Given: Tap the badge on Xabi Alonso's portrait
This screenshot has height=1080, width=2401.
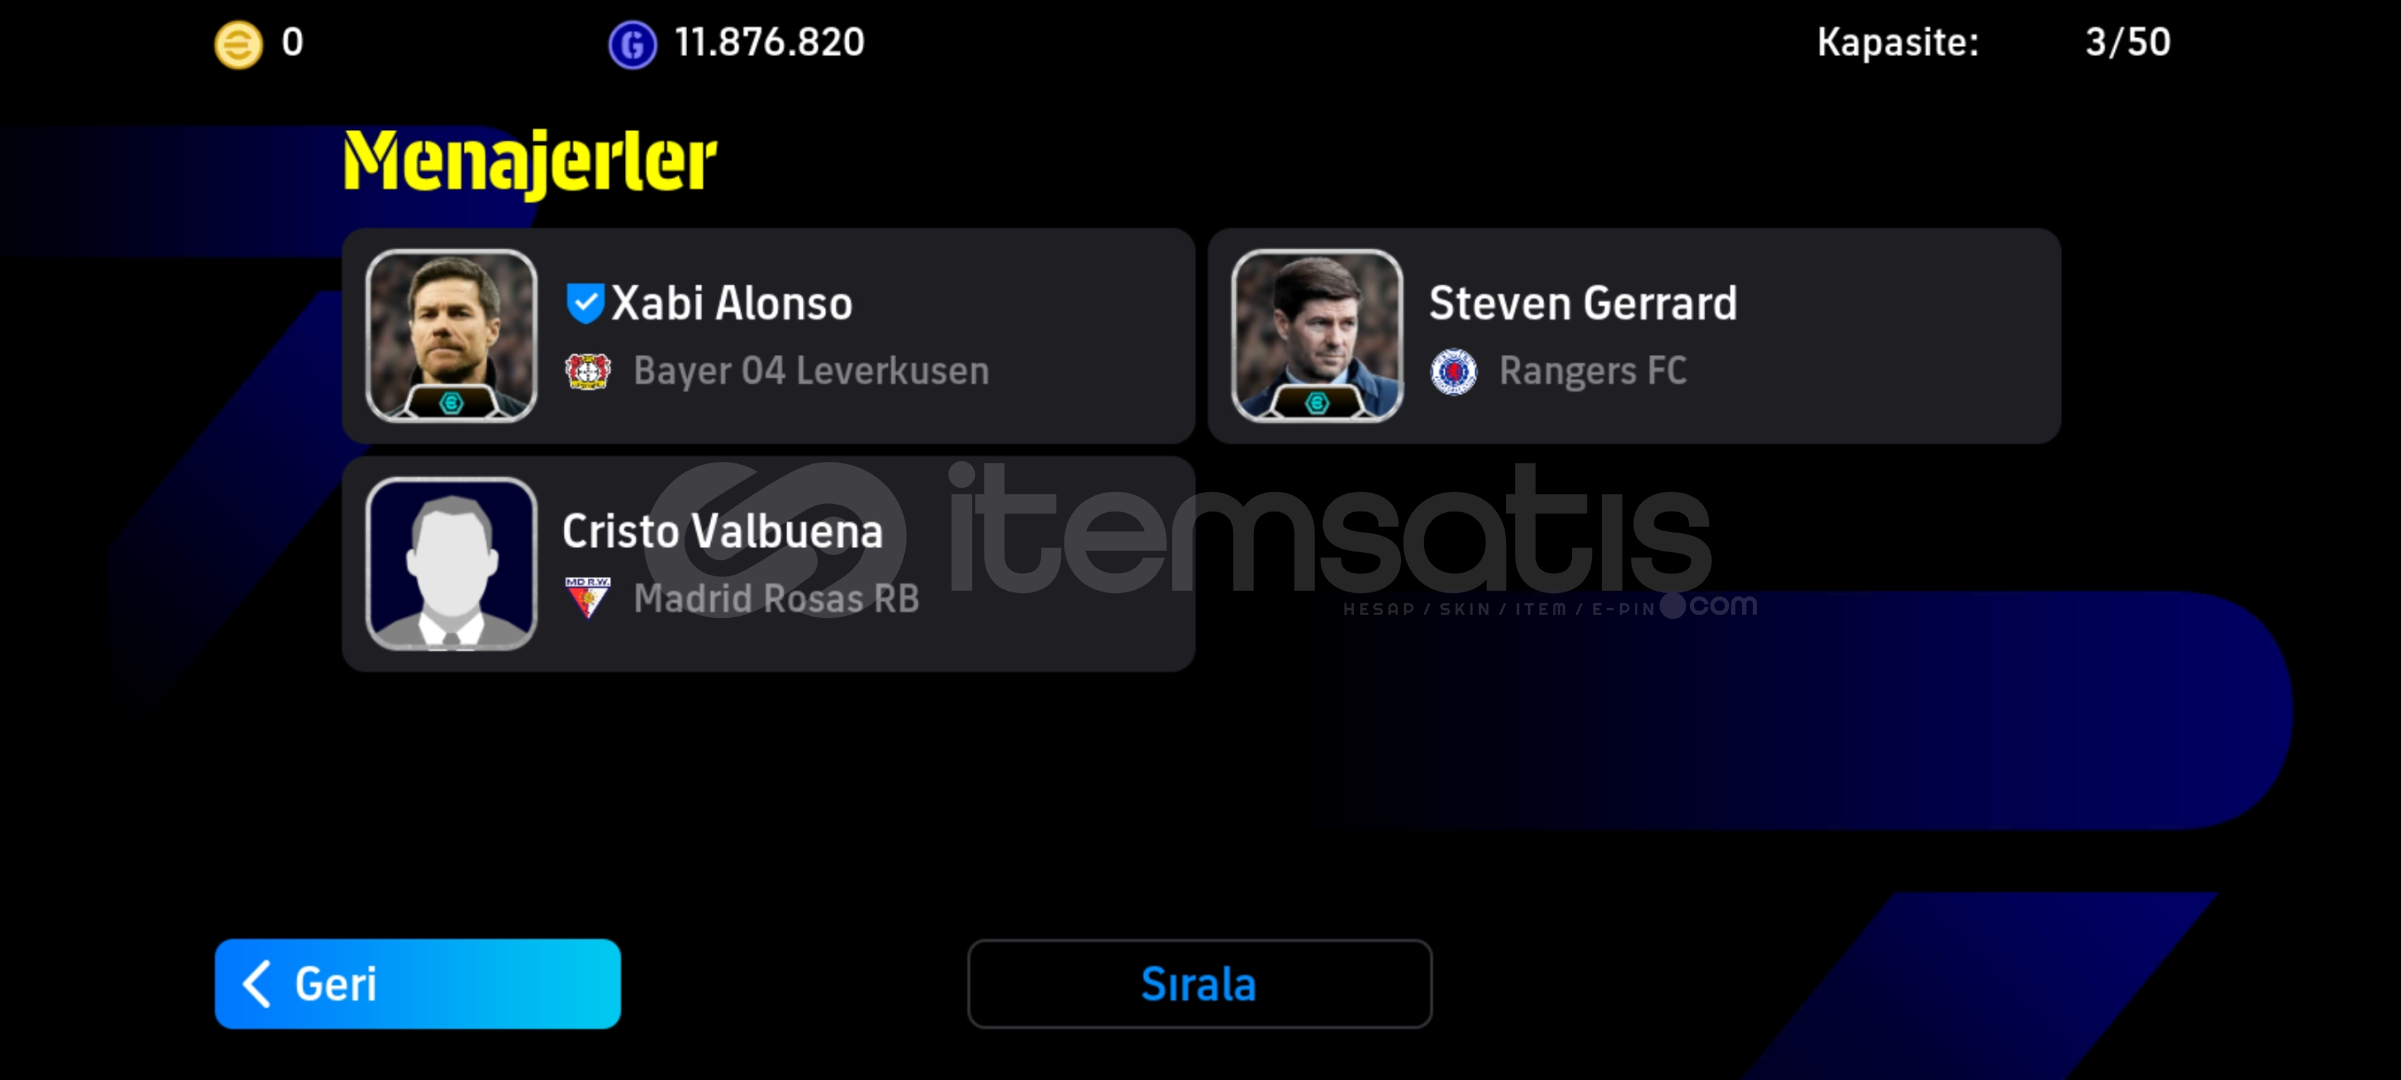Looking at the screenshot, I should [451, 402].
